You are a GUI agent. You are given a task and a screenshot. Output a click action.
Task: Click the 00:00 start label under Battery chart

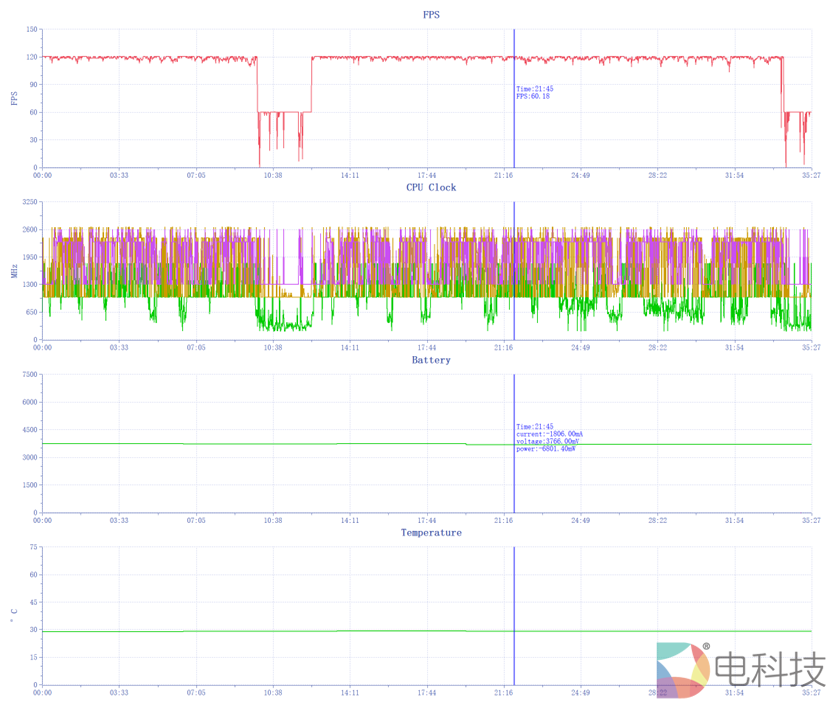(x=42, y=520)
